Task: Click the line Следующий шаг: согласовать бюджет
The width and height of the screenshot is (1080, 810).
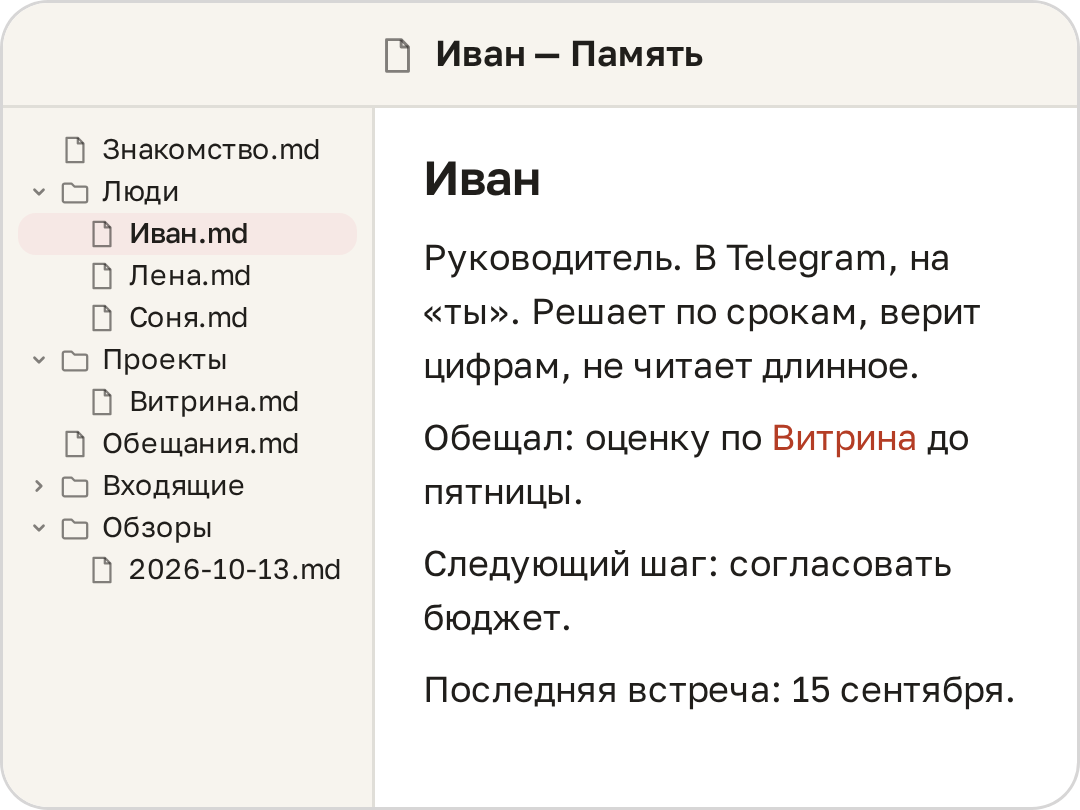Action: point(687,591)
